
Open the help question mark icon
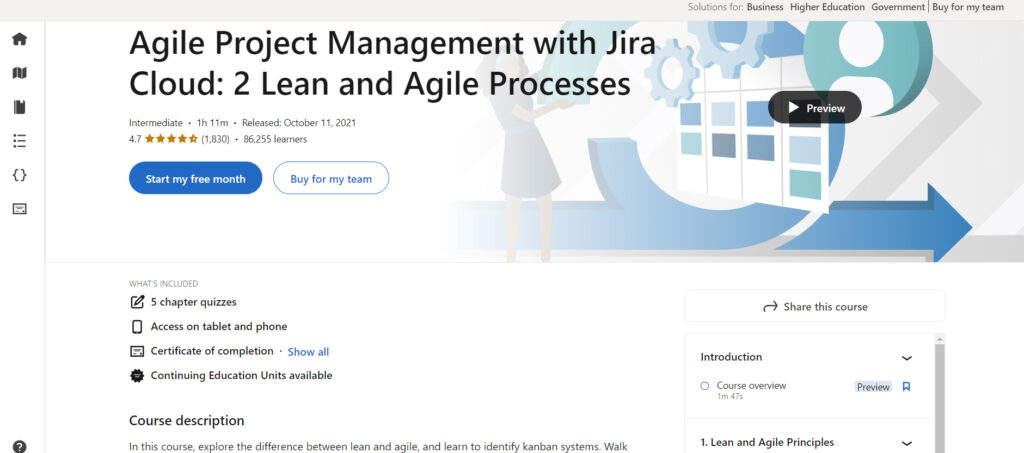[19, 446]
